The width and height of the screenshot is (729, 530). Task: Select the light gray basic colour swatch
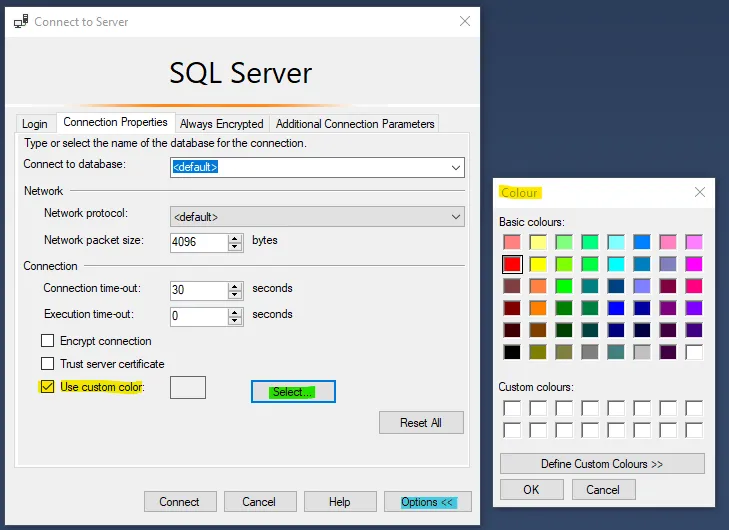pyautogui.click(x=642, y=352)
